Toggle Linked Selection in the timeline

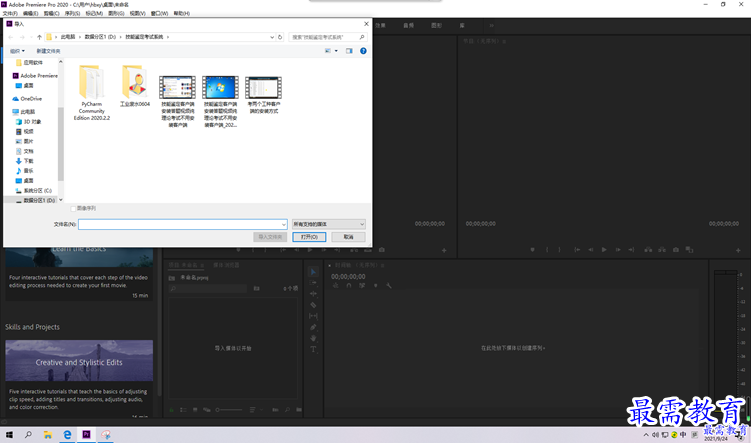pos(362,285)
